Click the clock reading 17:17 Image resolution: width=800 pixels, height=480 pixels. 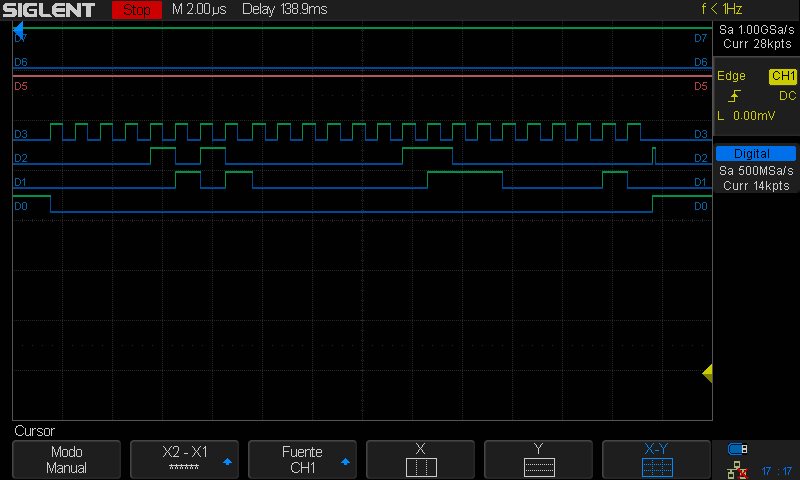[776, 471]
